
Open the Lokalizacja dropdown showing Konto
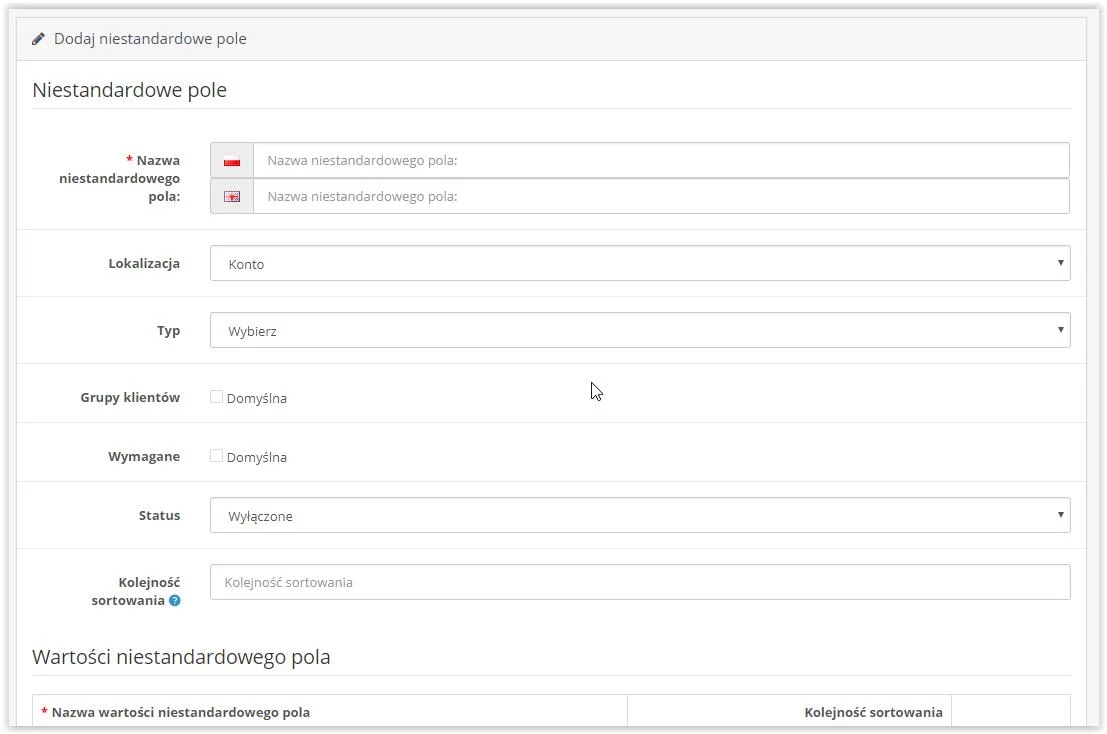(x=639, y=264)
